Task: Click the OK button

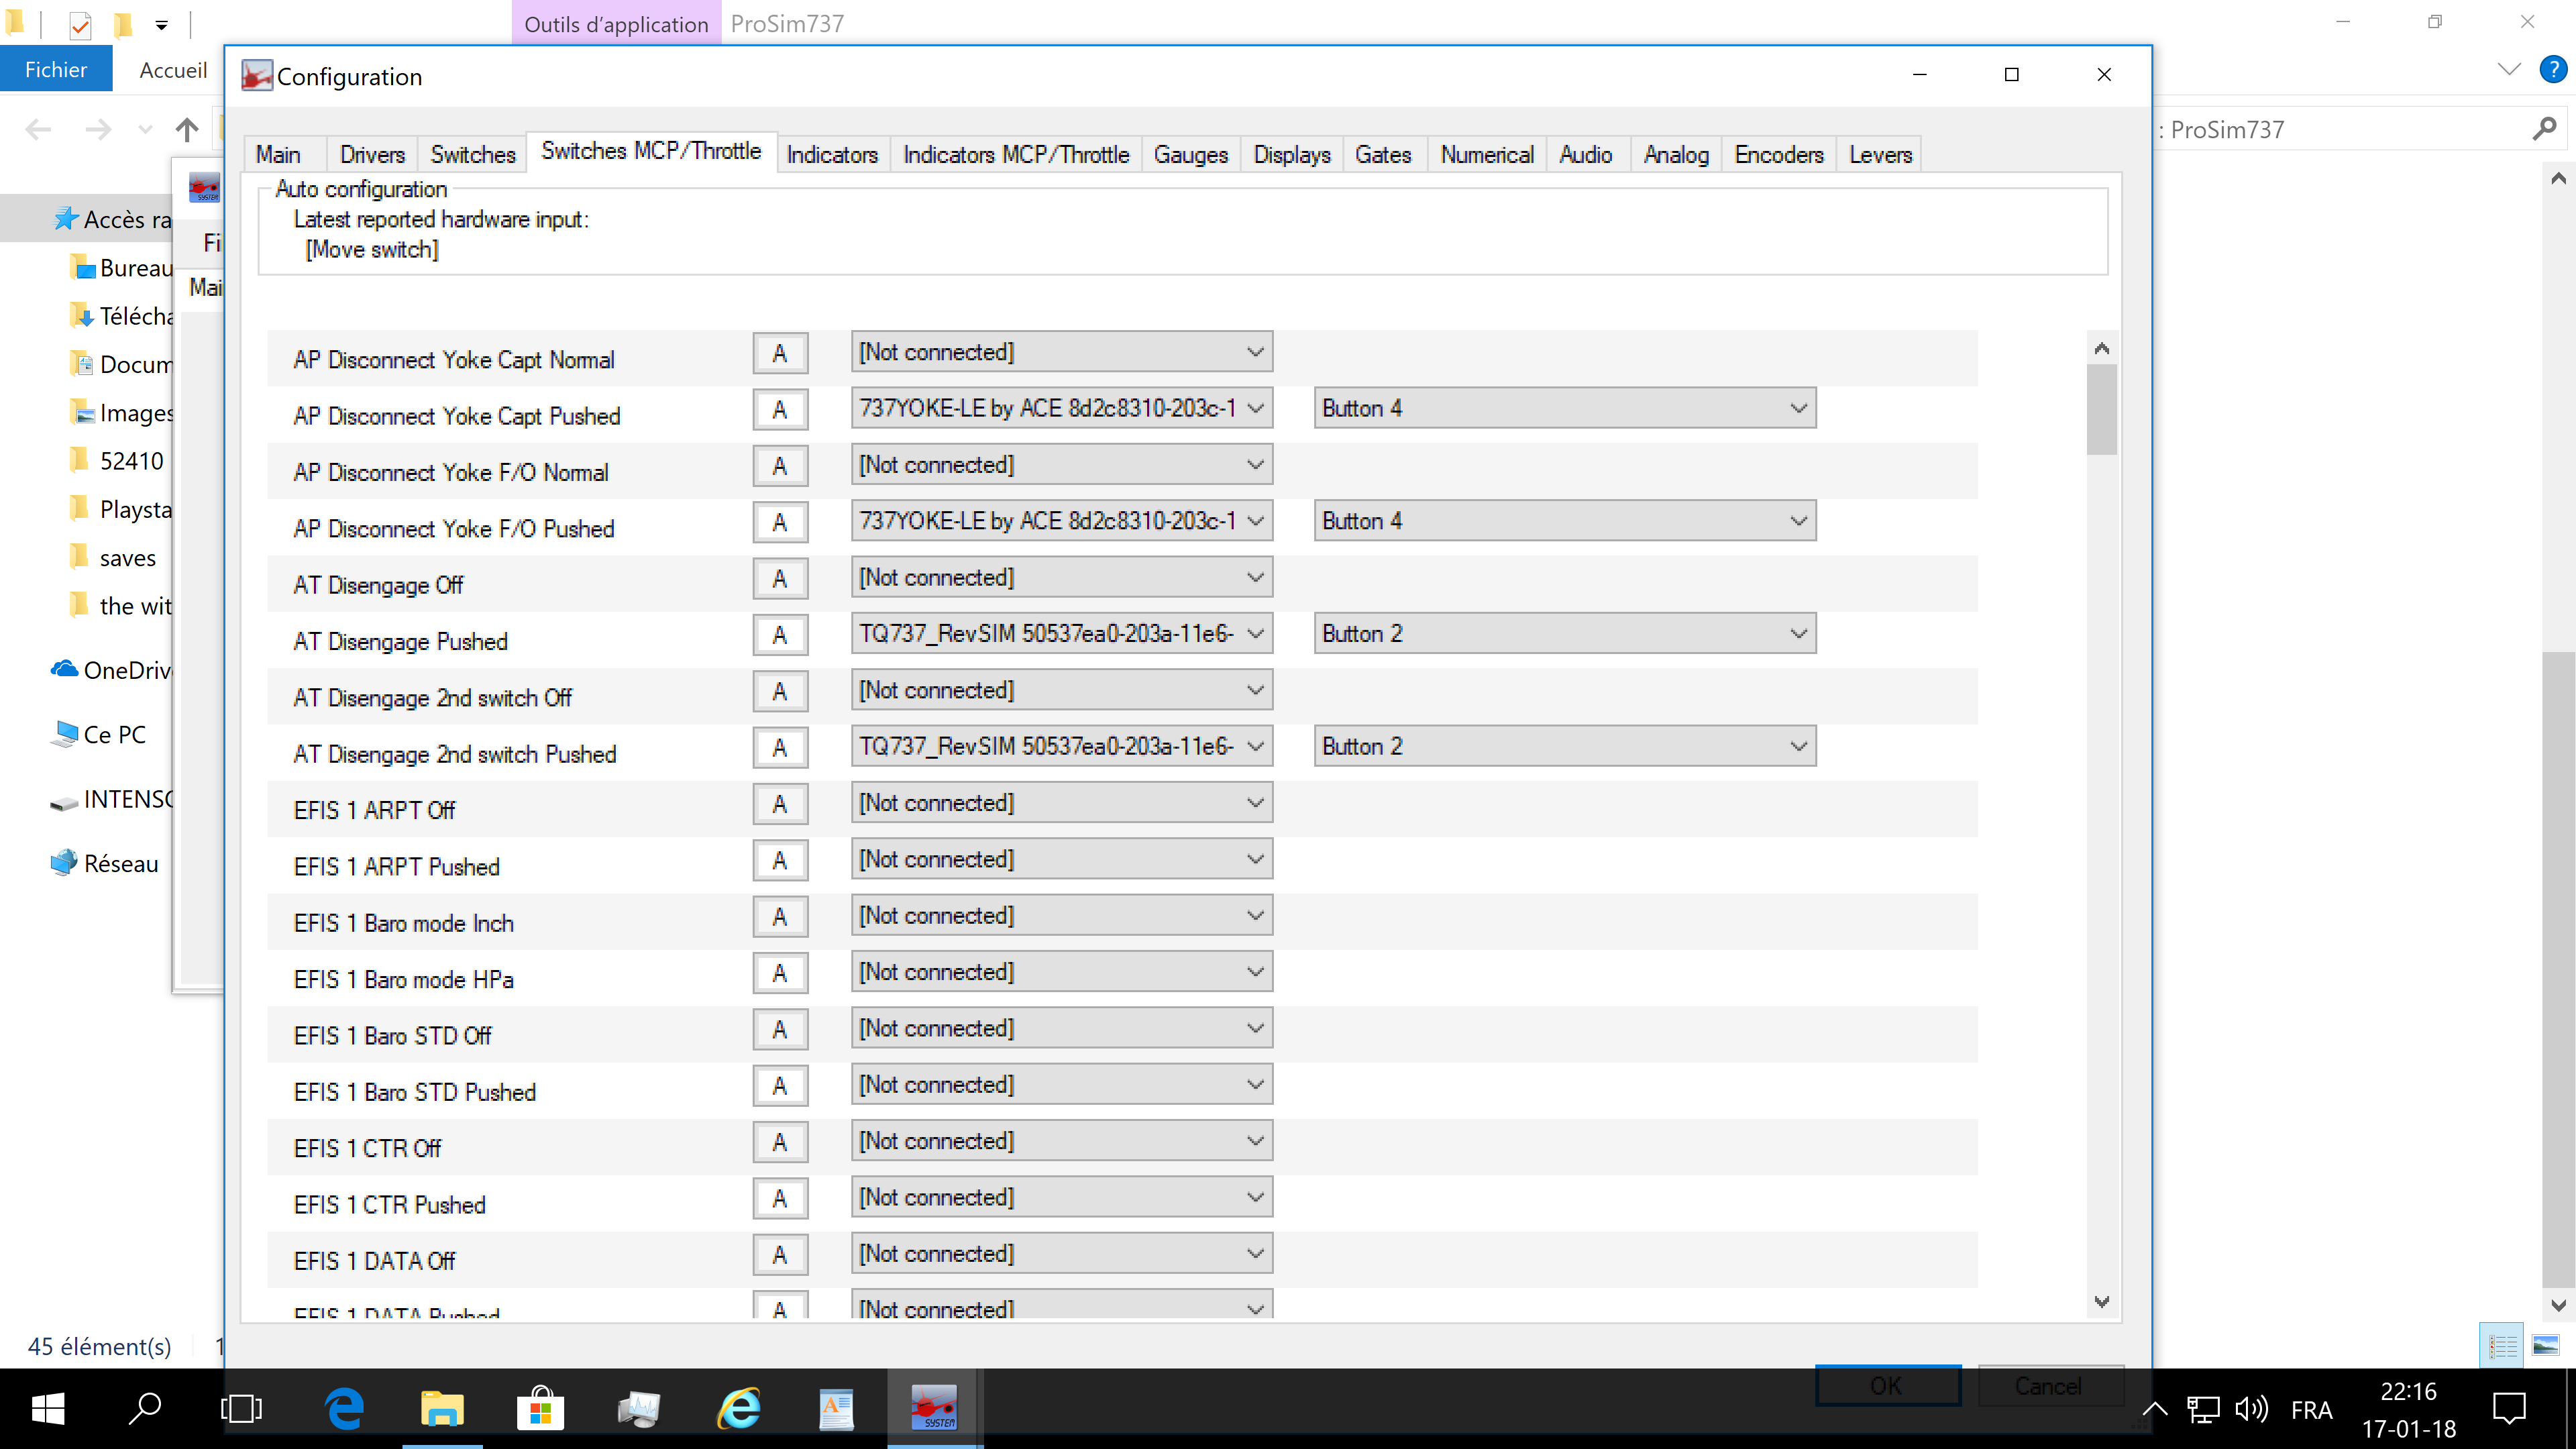Action: click(1887, 1385)
